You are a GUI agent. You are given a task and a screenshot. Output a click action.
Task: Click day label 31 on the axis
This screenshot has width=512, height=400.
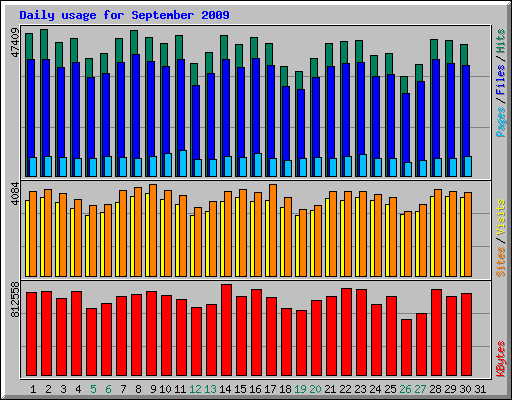point(480,389)
